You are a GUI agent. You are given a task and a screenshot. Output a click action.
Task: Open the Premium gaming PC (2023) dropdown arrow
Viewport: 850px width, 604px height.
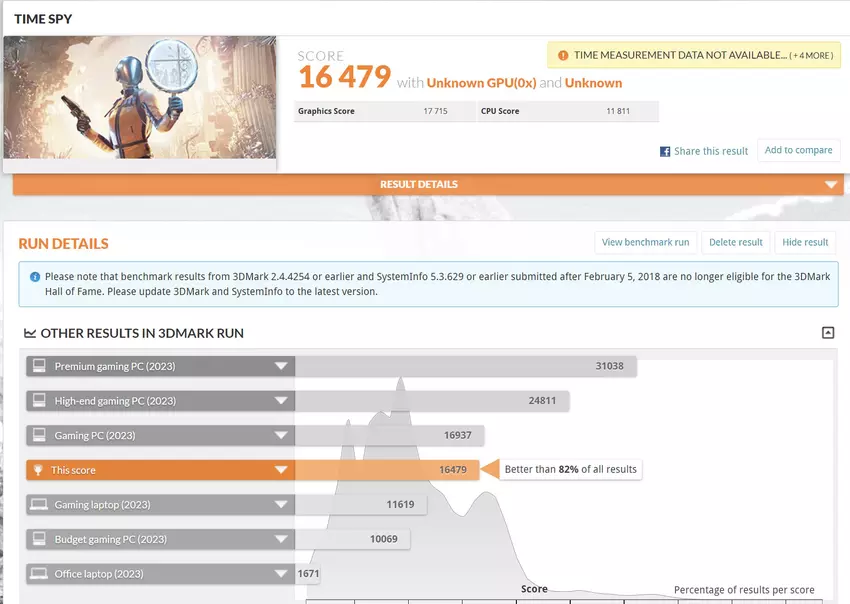point(281,367)
